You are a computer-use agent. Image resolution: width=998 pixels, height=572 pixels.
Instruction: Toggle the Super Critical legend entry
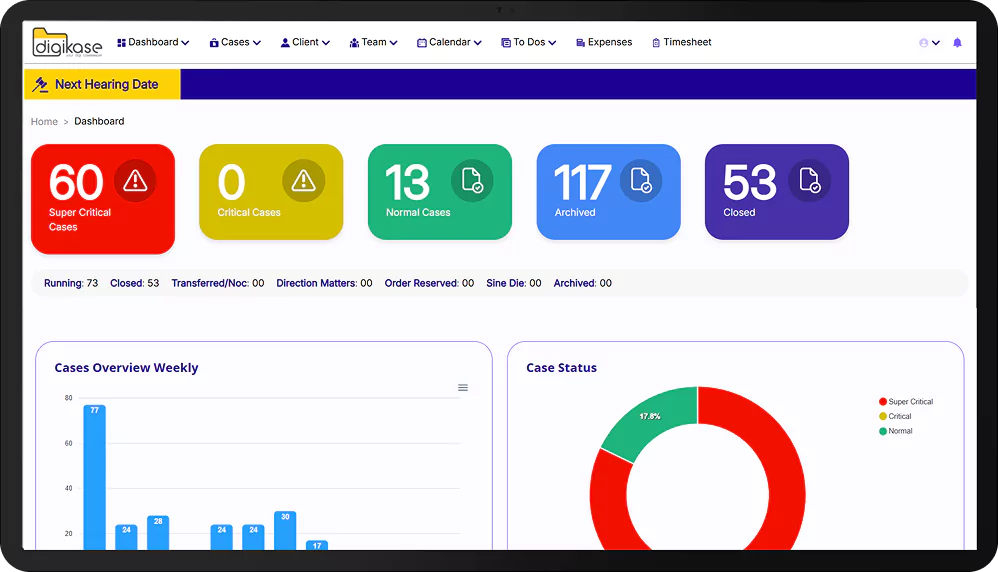tap(906, 401)
